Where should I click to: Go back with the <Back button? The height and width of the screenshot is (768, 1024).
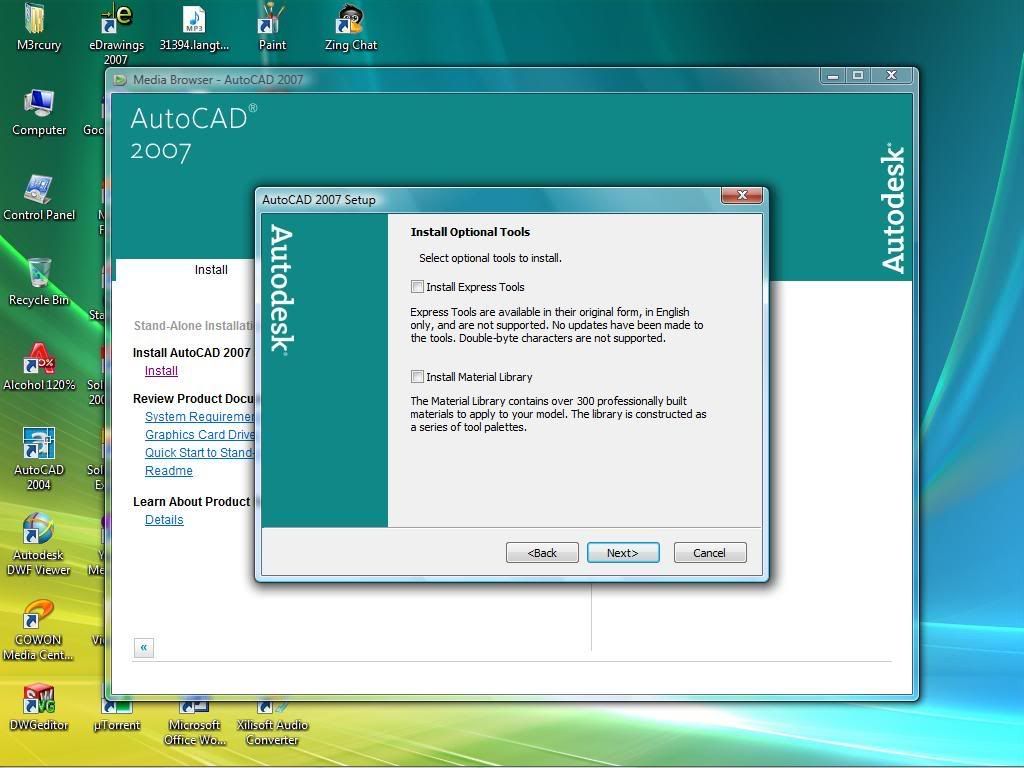point(542,553)
